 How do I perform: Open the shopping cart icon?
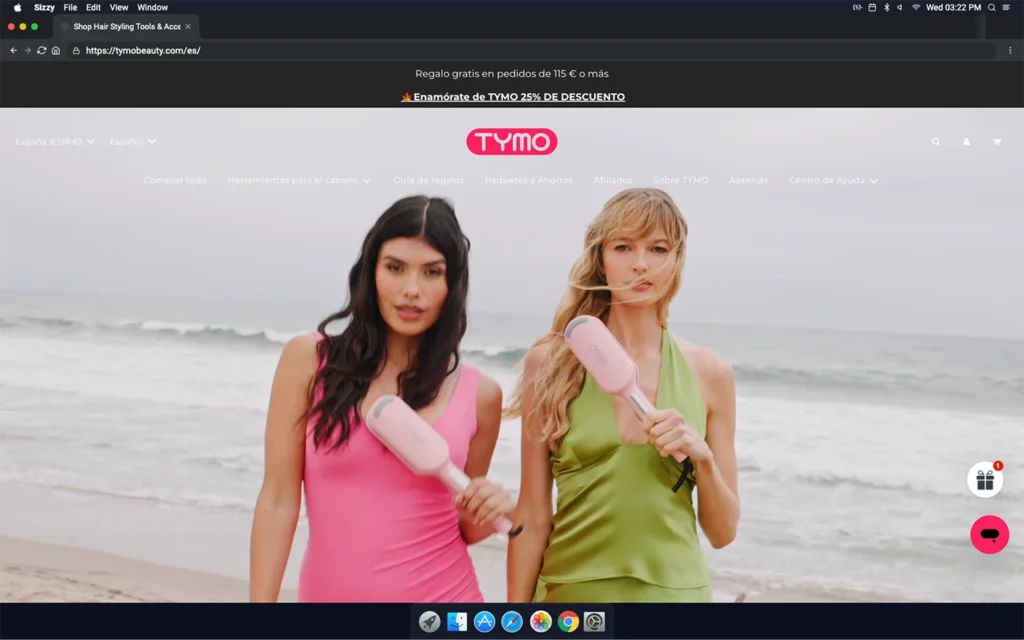point(996,142)
